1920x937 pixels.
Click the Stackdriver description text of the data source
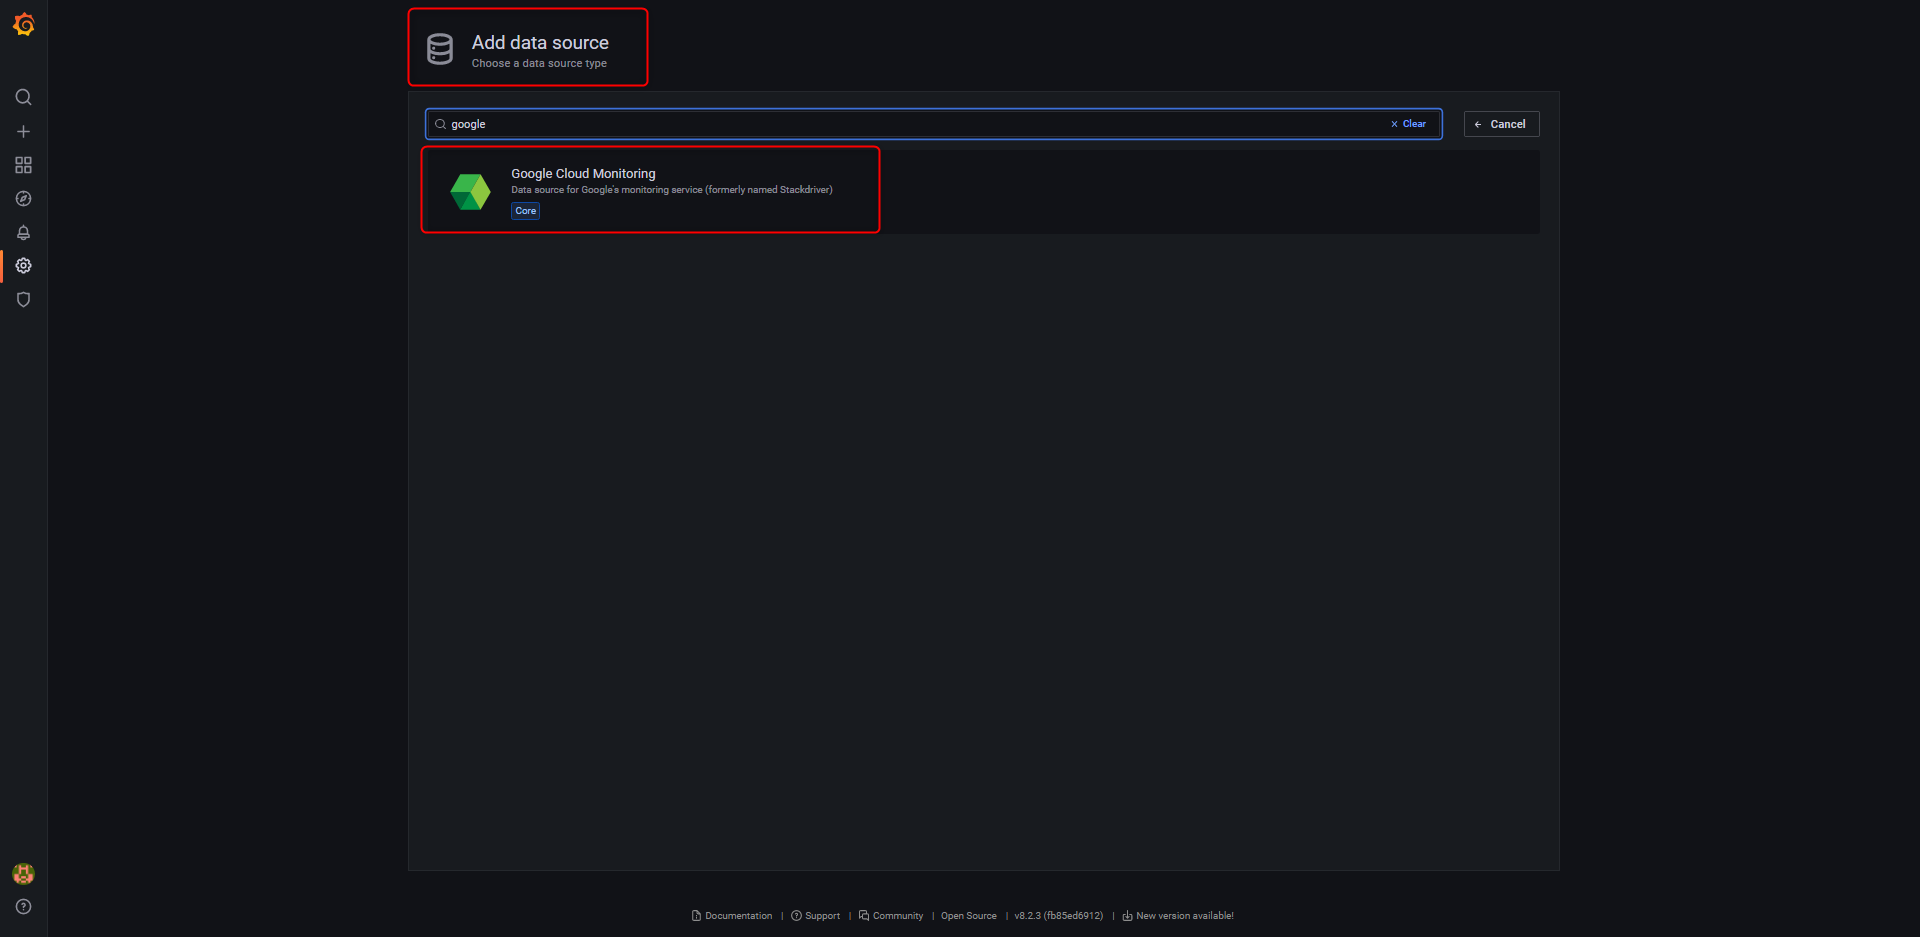tap(671, 190)
